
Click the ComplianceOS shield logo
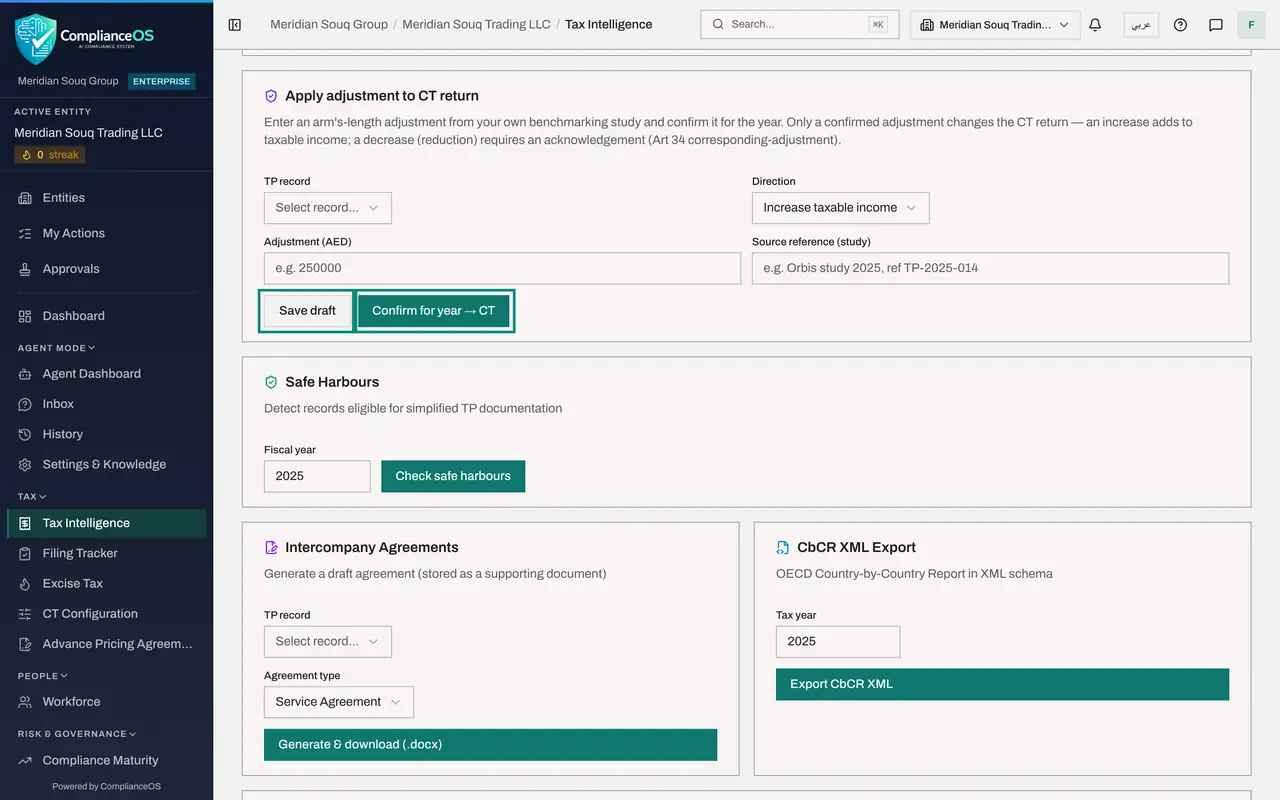(x=36, y=39)
